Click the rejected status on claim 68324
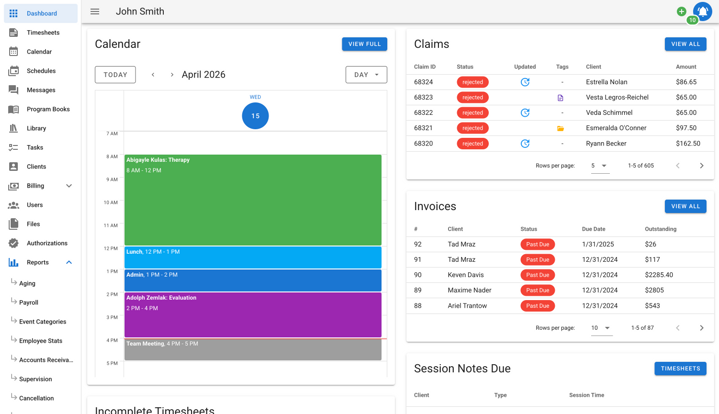This screenshot has height=414, width=719. [x=472, y=82]
